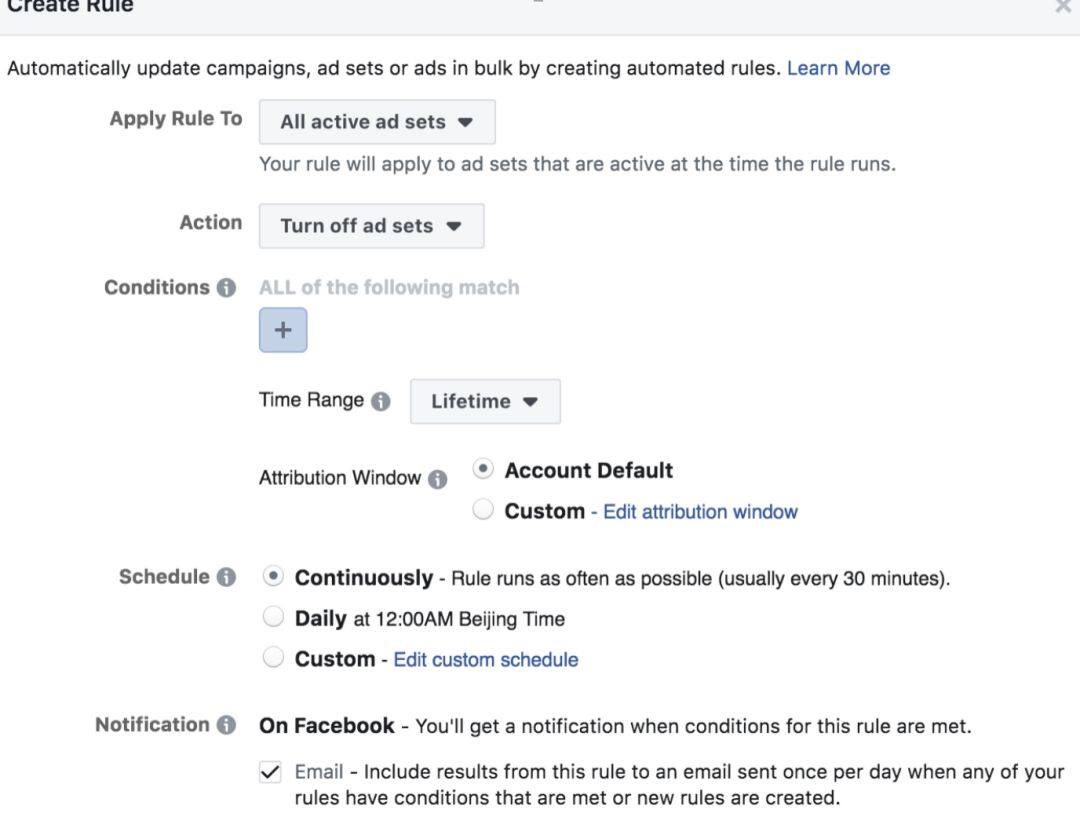
Task: Close the Create Rule dialog
Action: 1063,7
